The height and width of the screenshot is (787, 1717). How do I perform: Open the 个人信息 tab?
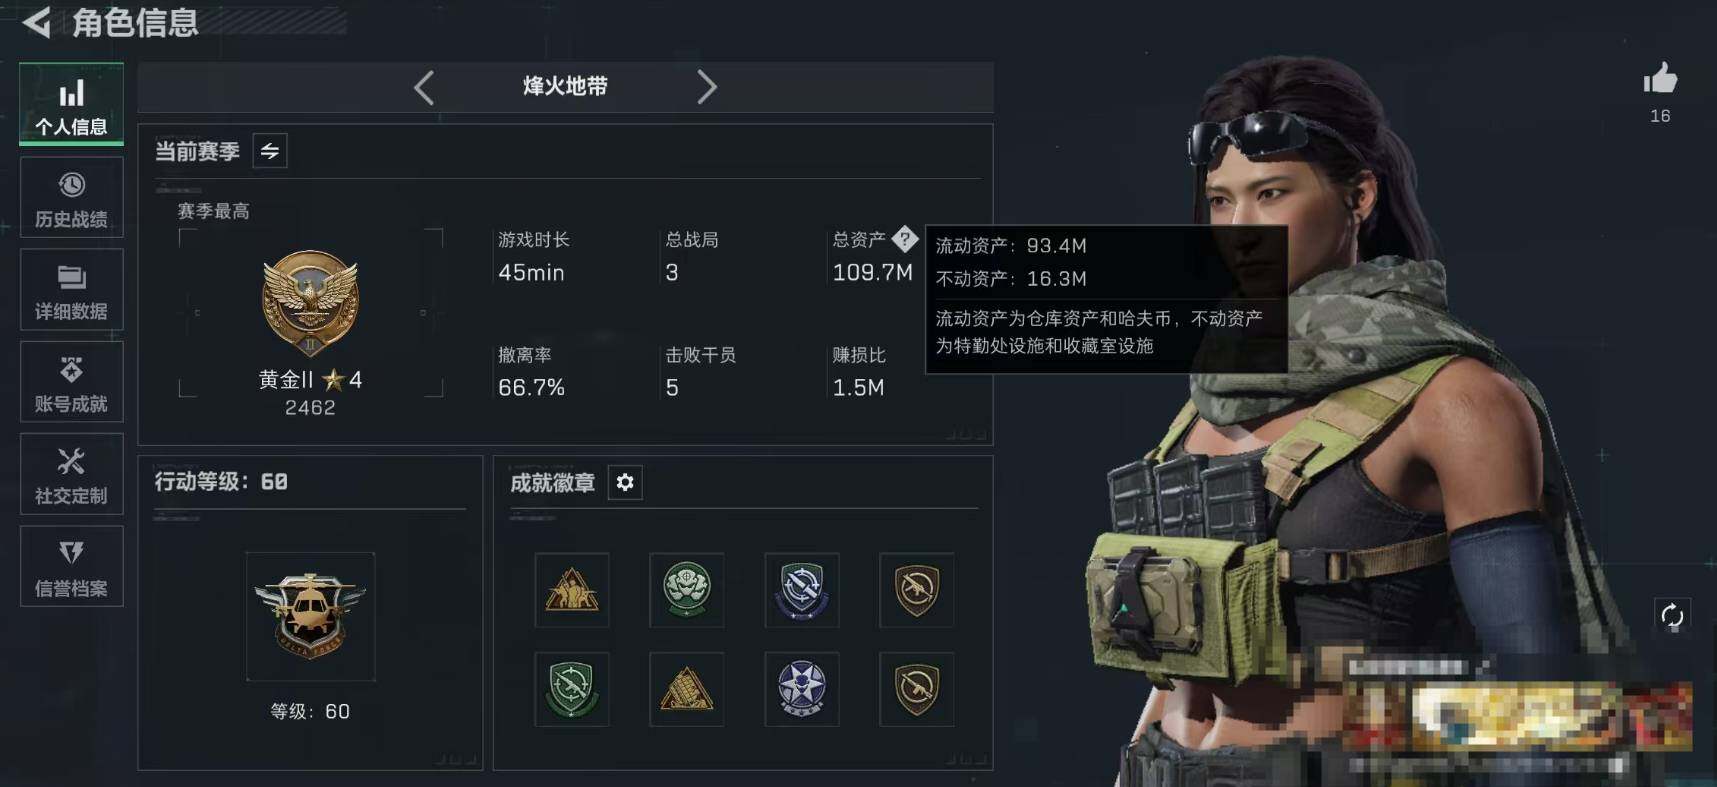click(71, 104)
